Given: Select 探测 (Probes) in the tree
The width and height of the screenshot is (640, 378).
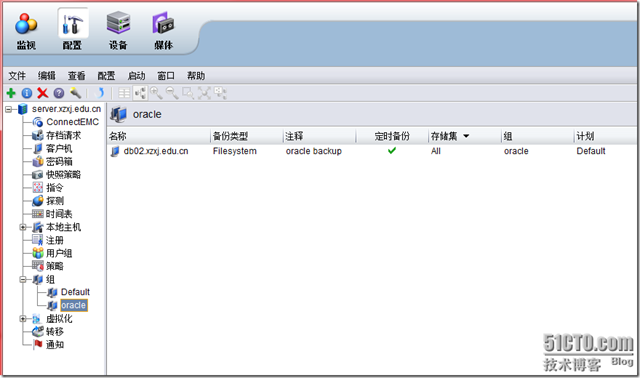Looking at the screenshot, I should click(54, 200).
